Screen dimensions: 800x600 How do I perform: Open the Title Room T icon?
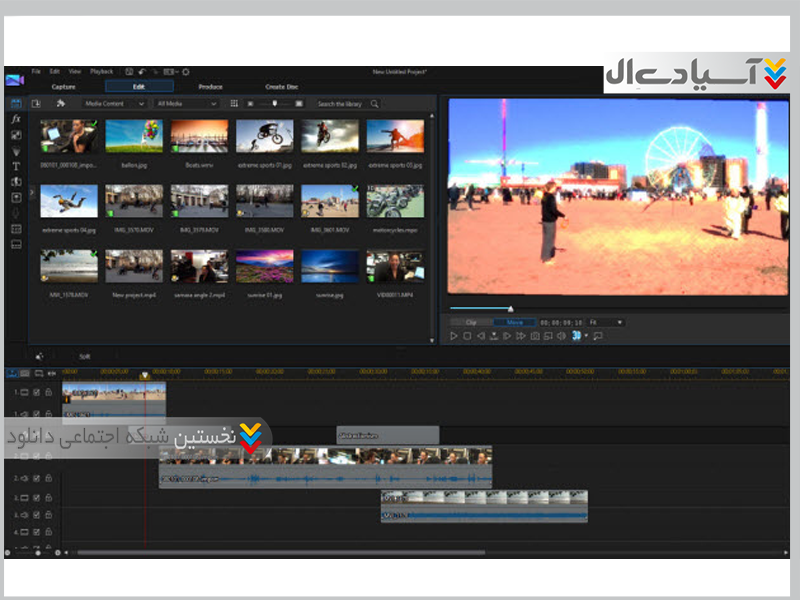16,166
